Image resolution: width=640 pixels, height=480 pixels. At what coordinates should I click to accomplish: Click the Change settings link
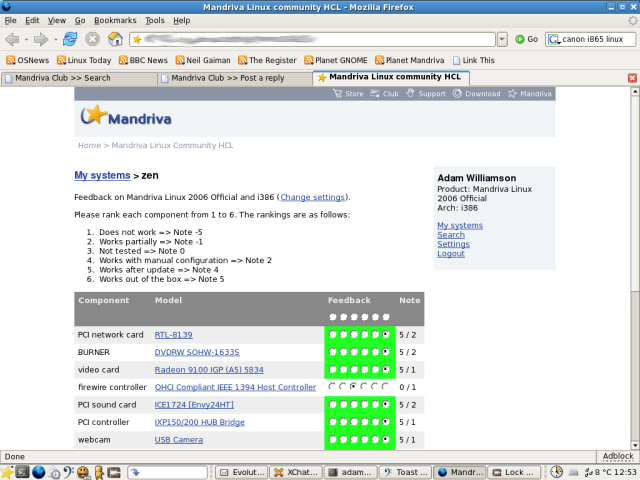pyautogui.click(x=312, y=197)
